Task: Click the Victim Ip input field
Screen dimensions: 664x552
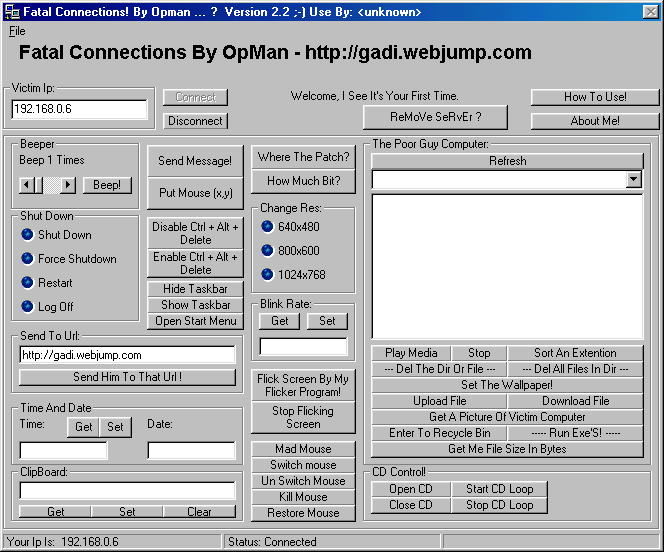Action: tap(79, 110)
